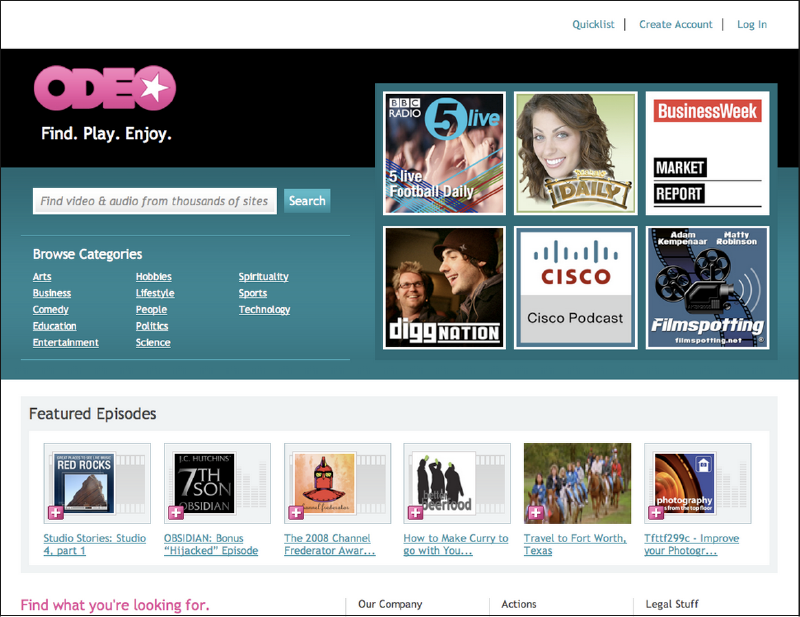Viewport: 800px width, 617px height.
Task: Browse the Sports category
Action: click(x=253, y=293)
